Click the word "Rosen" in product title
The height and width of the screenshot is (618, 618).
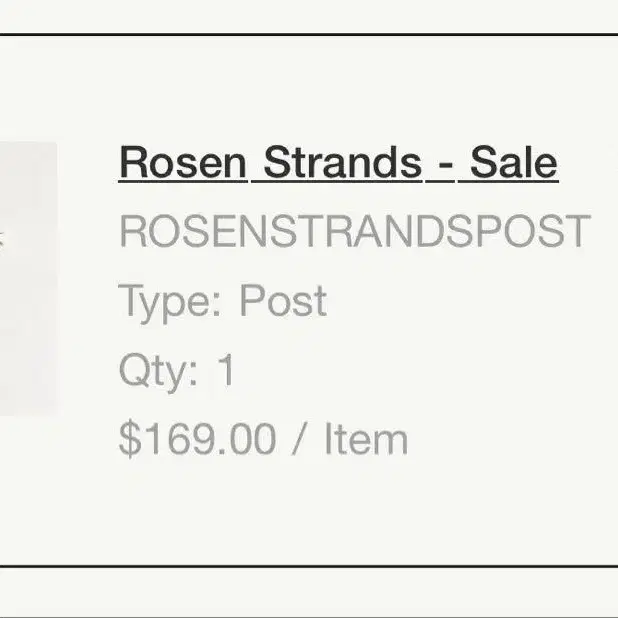tap(183, 163)
